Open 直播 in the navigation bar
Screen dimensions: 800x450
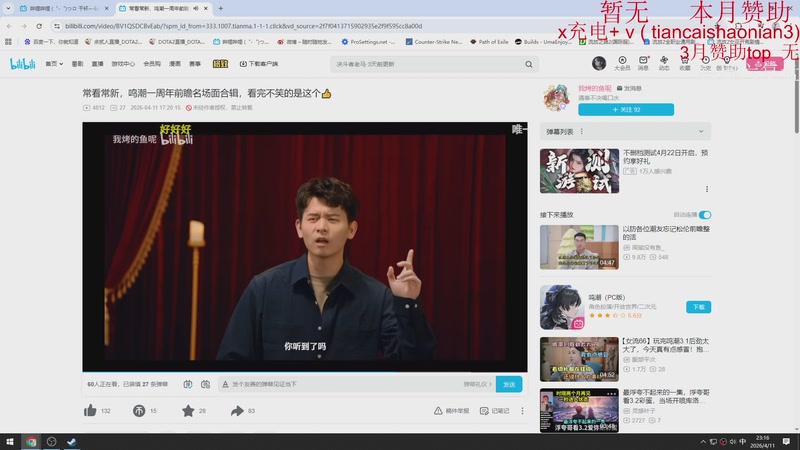tap(97, 64)
